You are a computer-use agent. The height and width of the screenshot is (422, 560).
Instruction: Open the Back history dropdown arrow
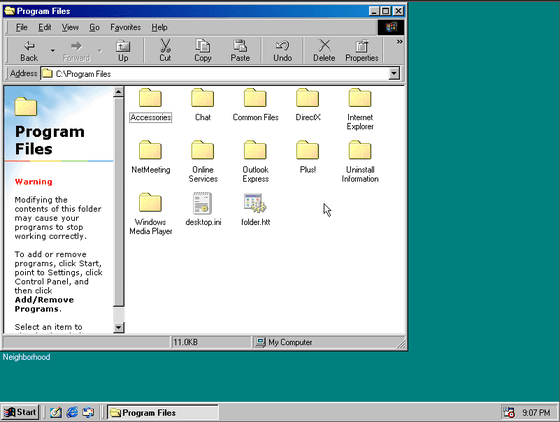click(x=52, y=51)
